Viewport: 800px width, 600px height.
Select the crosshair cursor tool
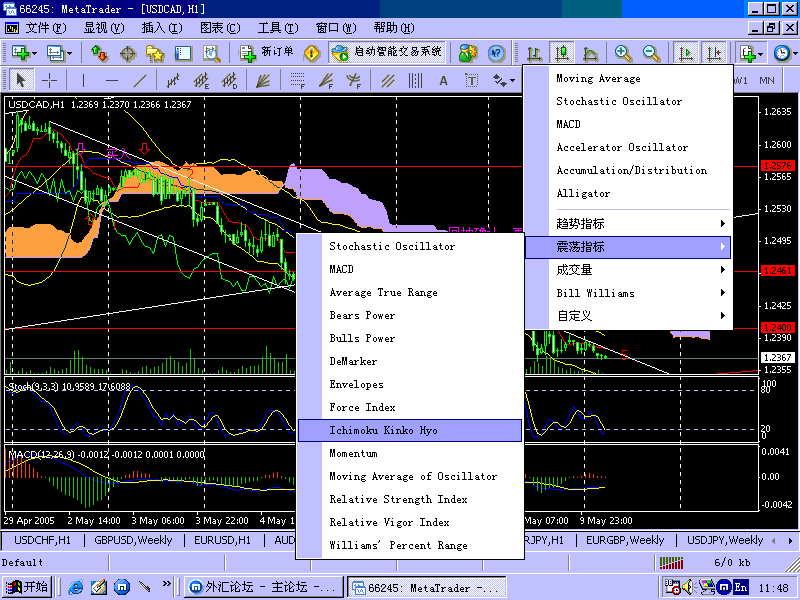tap(49, 80)
